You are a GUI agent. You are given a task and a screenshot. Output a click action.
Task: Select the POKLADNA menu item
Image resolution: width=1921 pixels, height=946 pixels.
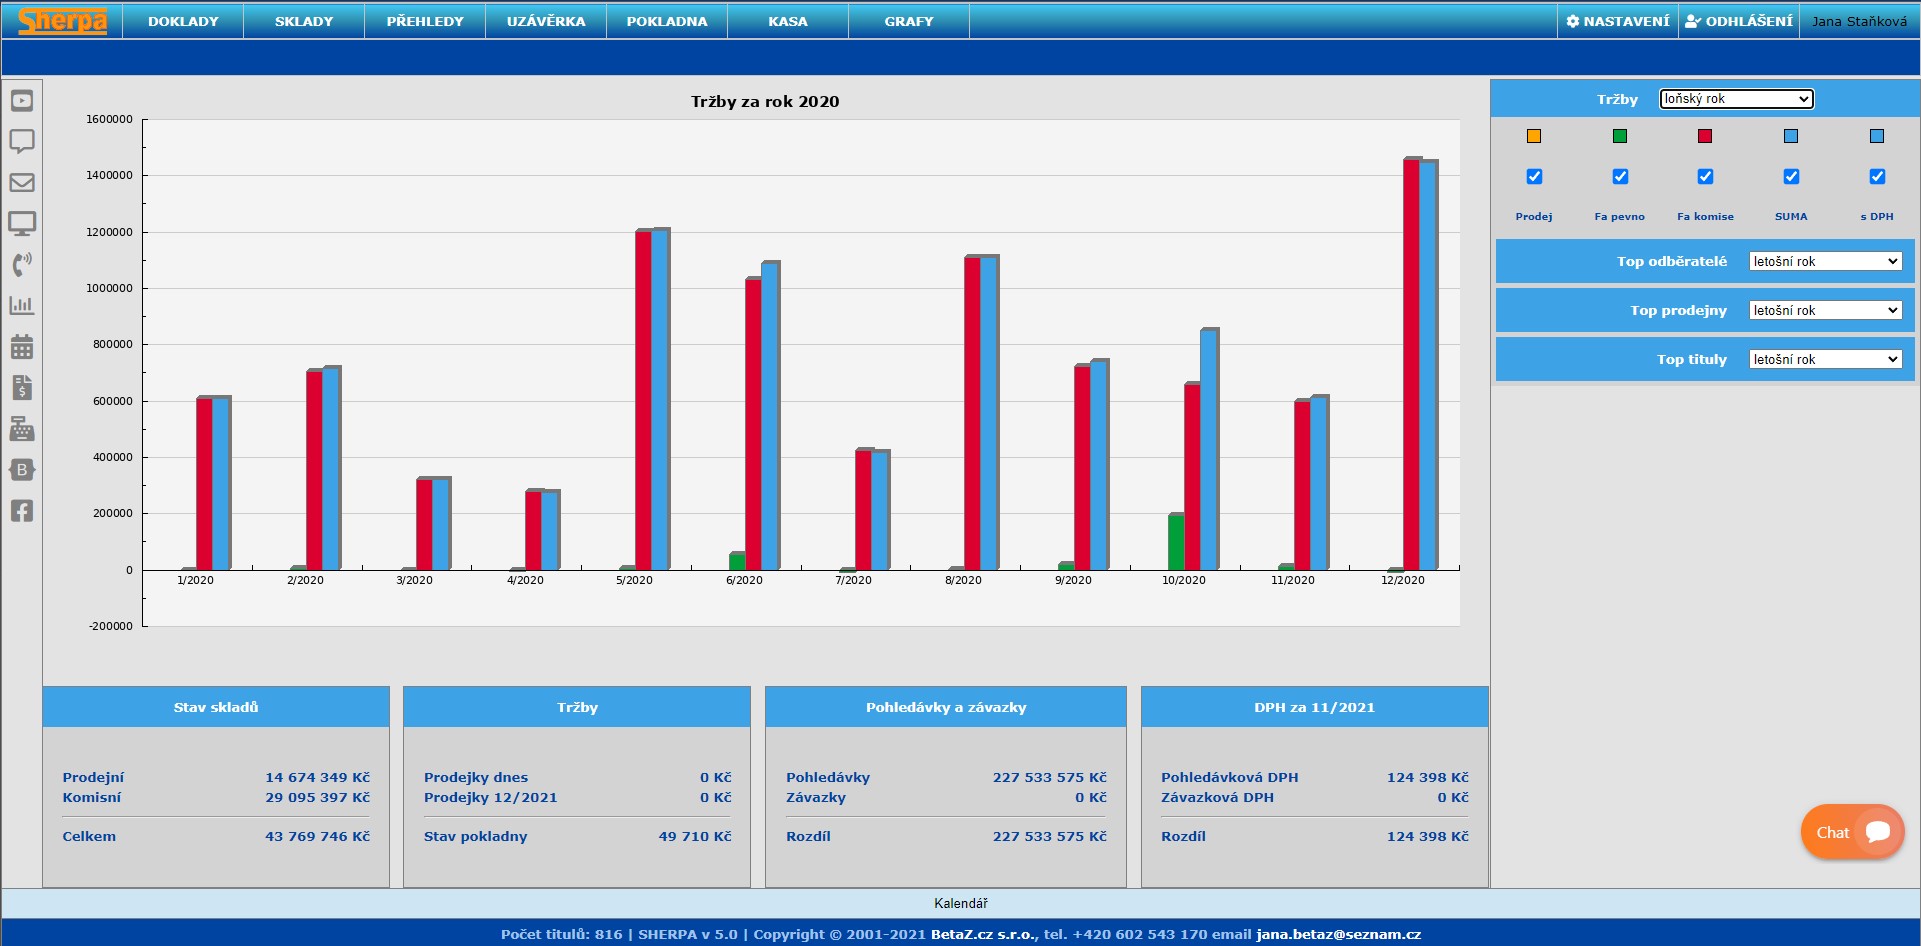pyautogui.click(x=667, y=21)
